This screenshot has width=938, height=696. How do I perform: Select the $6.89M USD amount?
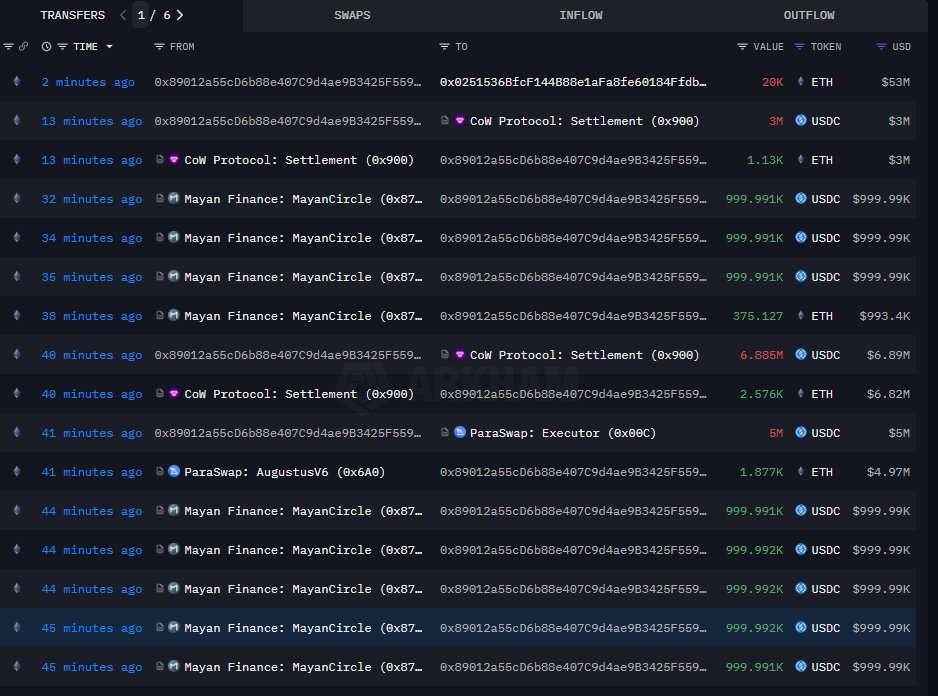point(888,355)
